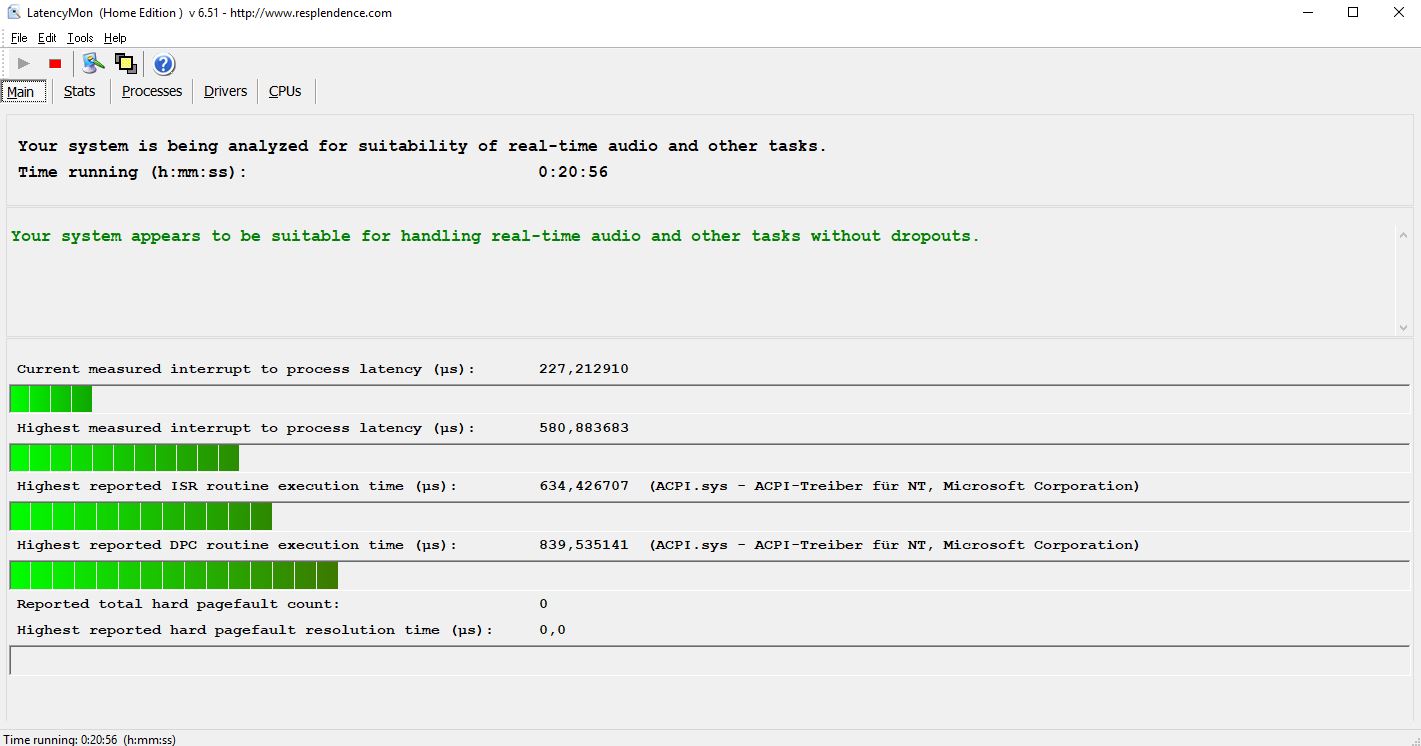This screenshot has height=746, width=1421.
Task: Open the File menu
Action: [19, 38]
